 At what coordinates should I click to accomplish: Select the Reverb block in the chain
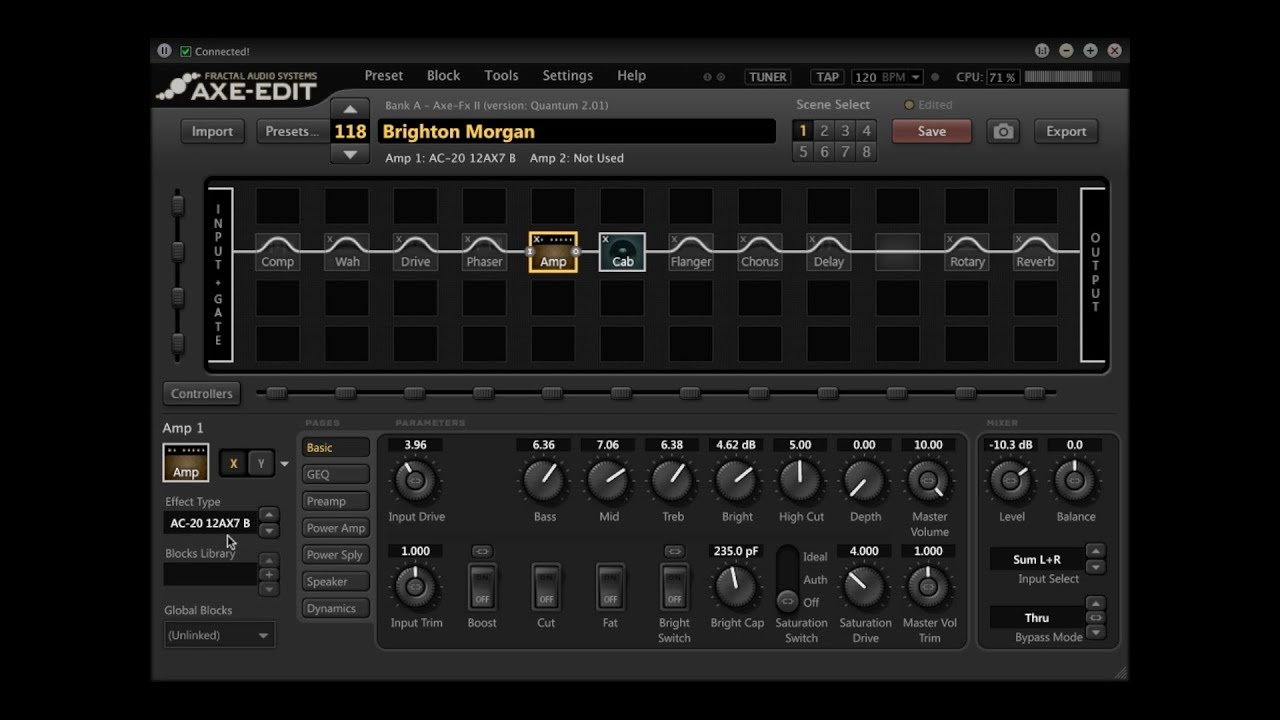[x=1035, y=252]
